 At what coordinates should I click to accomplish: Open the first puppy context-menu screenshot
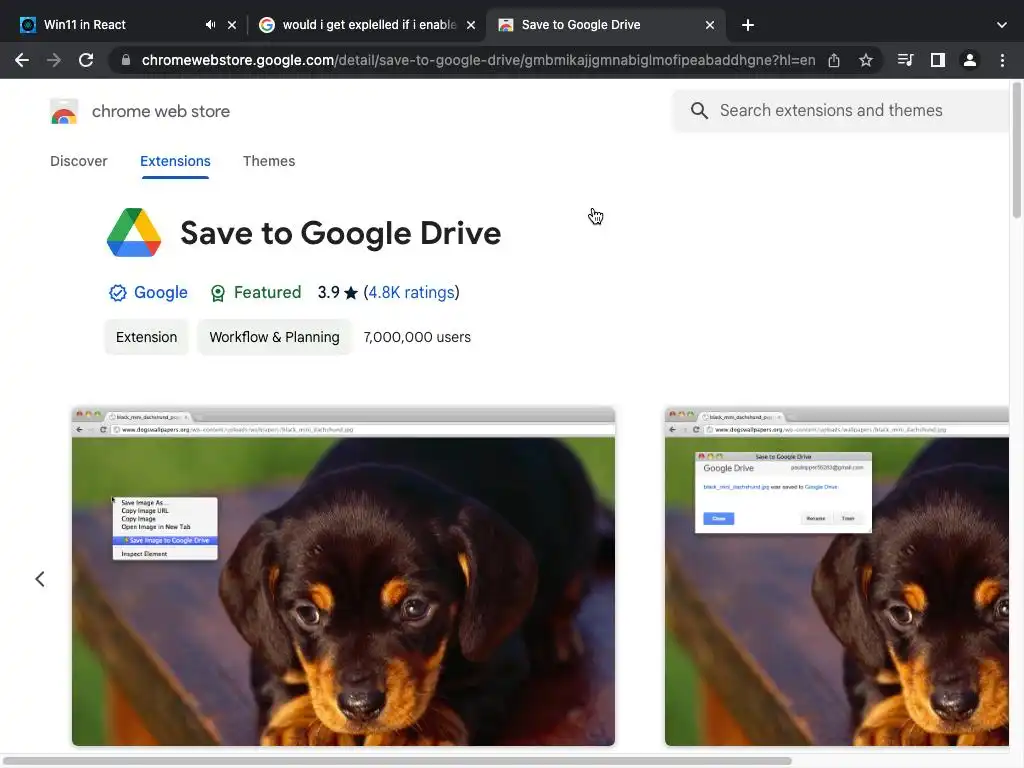(344, 576)
